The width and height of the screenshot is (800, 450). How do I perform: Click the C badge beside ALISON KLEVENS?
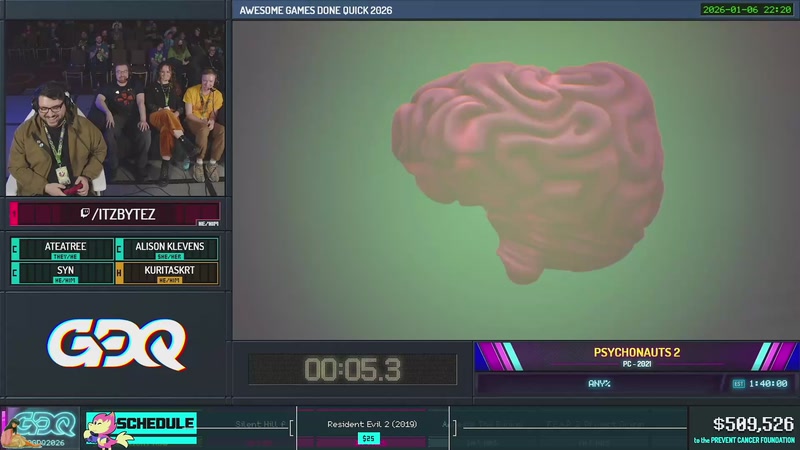(119, 249)
